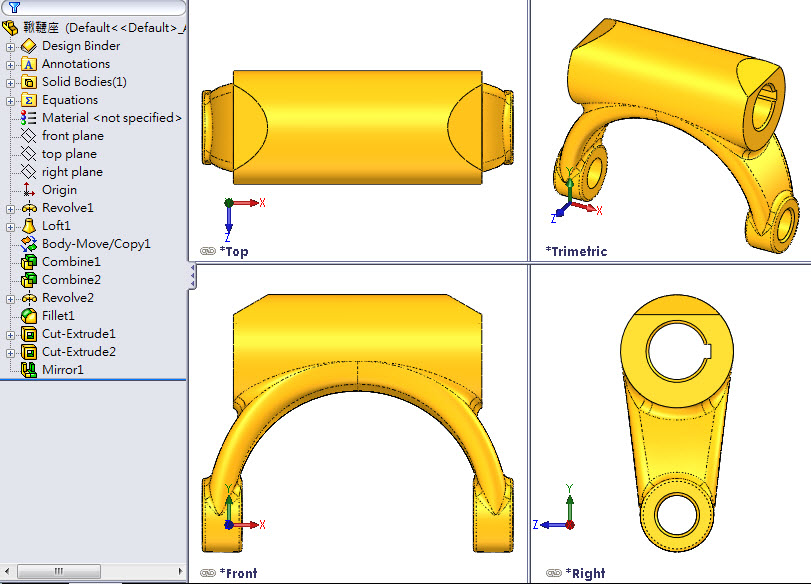Select the front plane icon
Viewport: 811px width, 584px height.
coord(28,136)
